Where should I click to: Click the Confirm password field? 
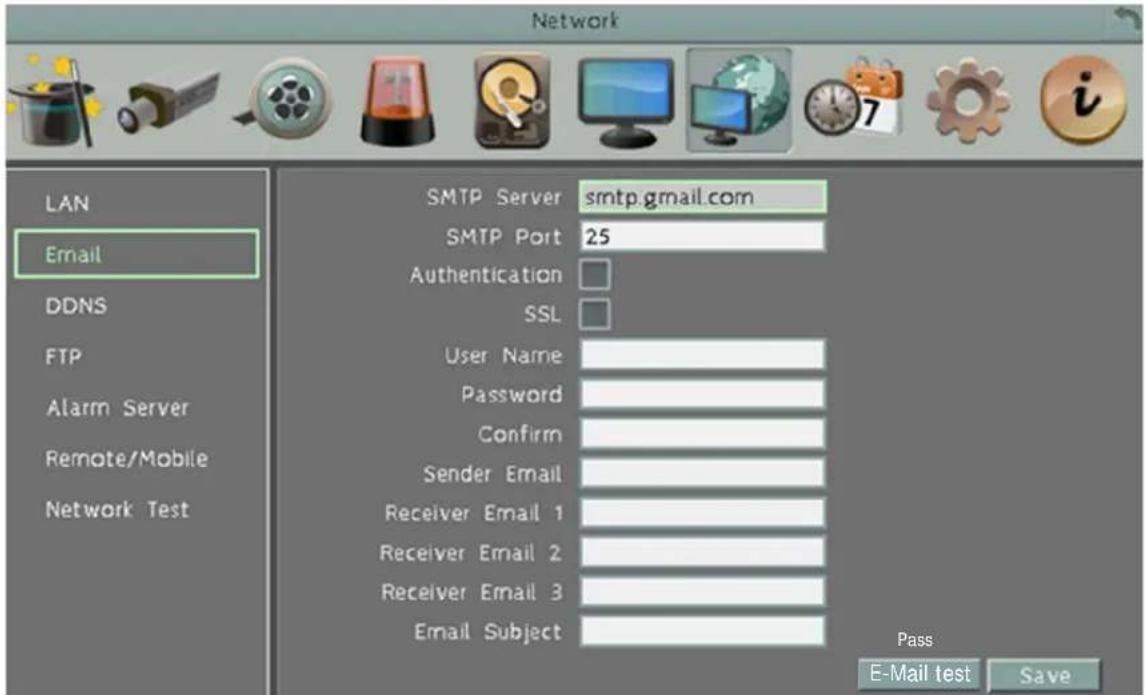[702, 434]
